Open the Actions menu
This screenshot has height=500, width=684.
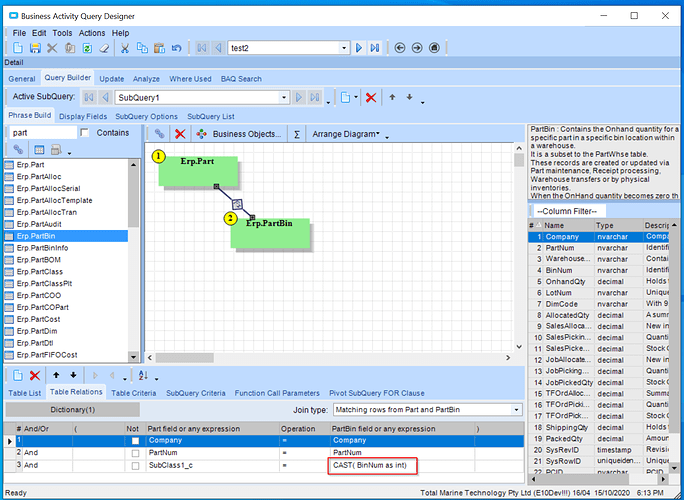[x=92, y=33]
